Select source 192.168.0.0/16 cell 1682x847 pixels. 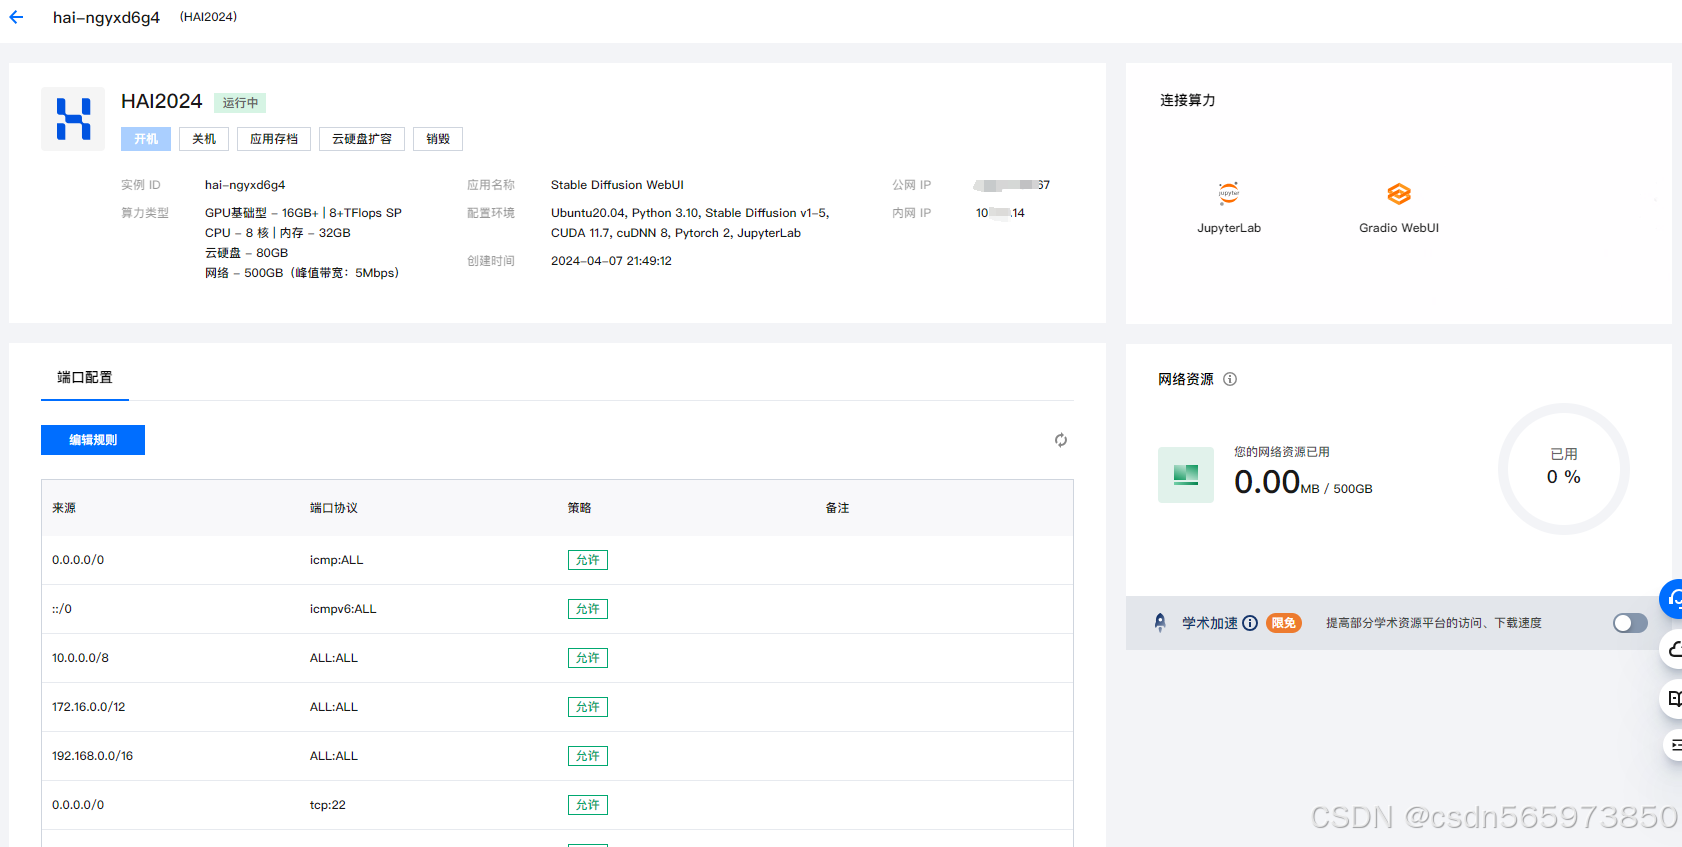coord(92,756)
